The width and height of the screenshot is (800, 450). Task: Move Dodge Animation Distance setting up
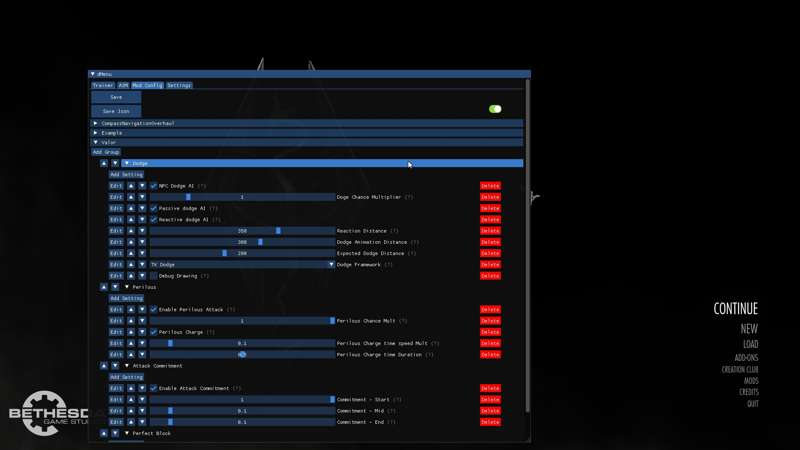(x=131, y=242)
